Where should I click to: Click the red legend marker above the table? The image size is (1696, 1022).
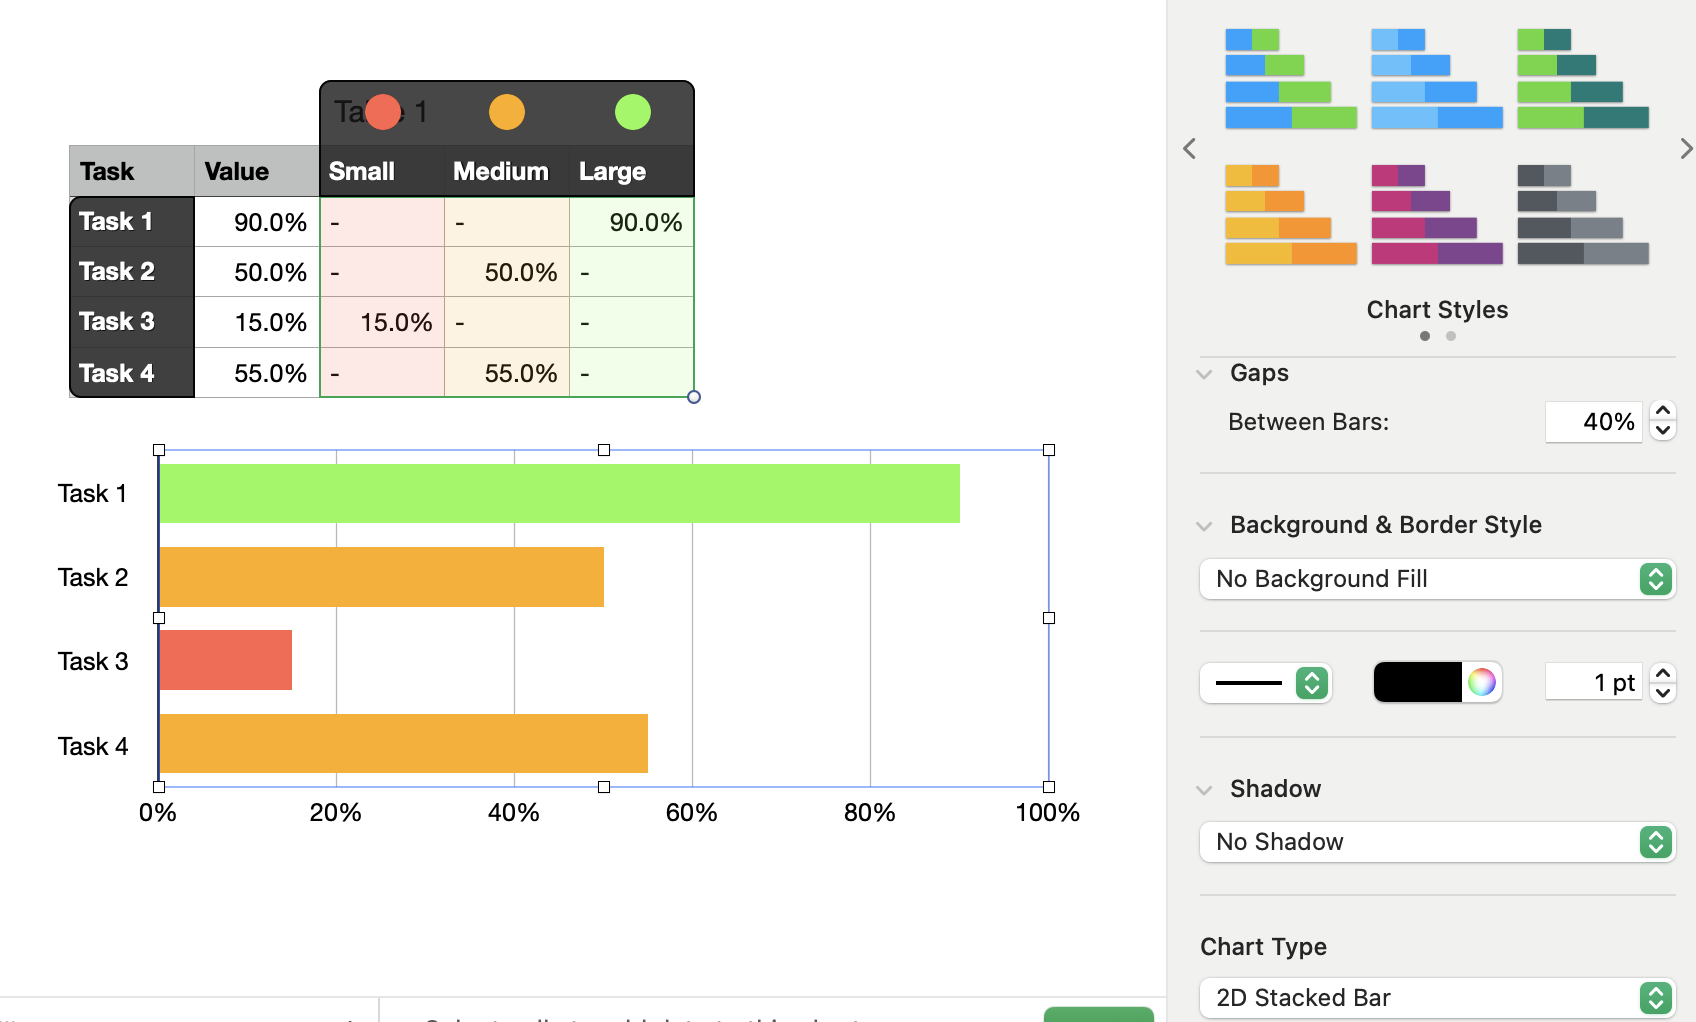pyautogui.click(x=382, y=111)
